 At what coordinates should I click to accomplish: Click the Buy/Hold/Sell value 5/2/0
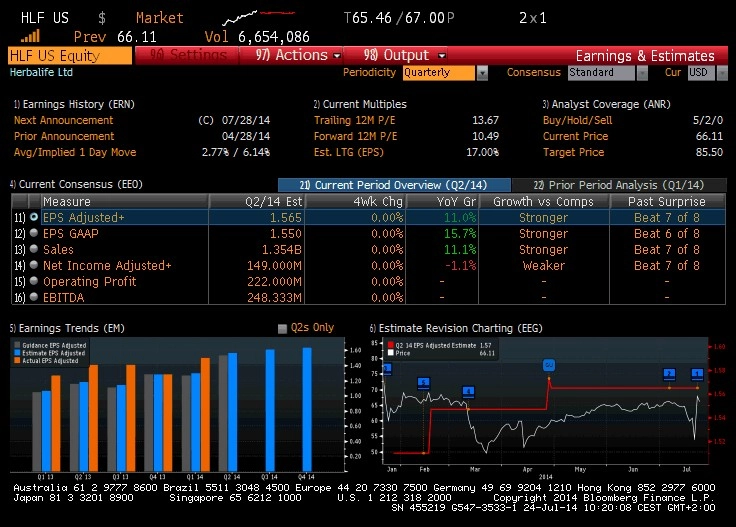(707, 120)
